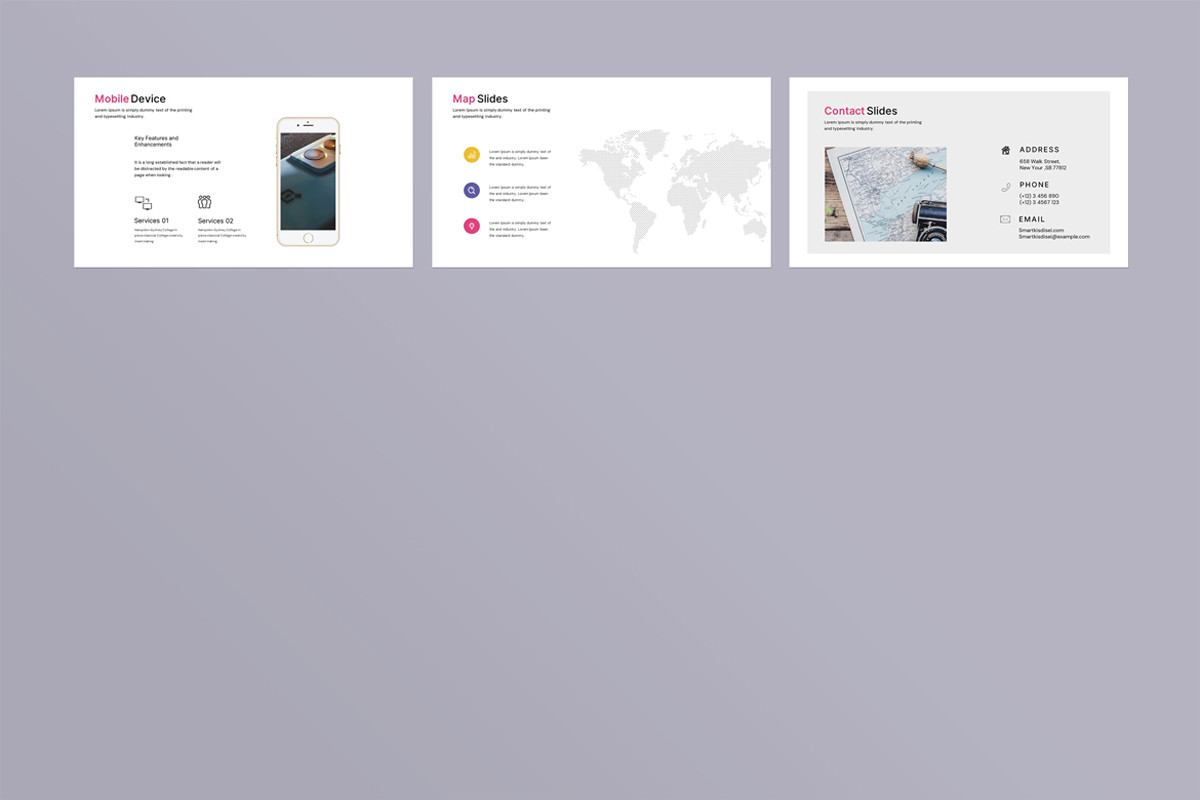Click the envelope icon beside EMAIL
The width and height of the screenshot is (1200, 800).
1005,218
